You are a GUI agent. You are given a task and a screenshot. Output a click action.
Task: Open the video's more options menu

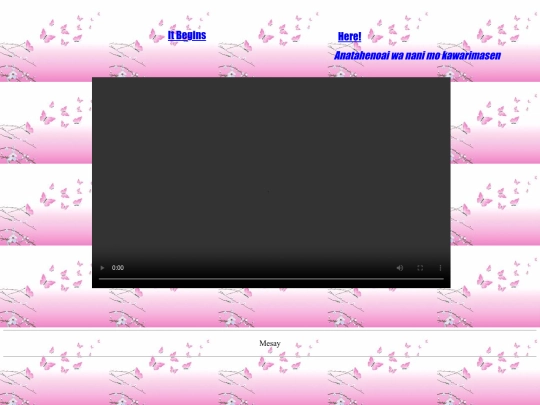(440, 268)
